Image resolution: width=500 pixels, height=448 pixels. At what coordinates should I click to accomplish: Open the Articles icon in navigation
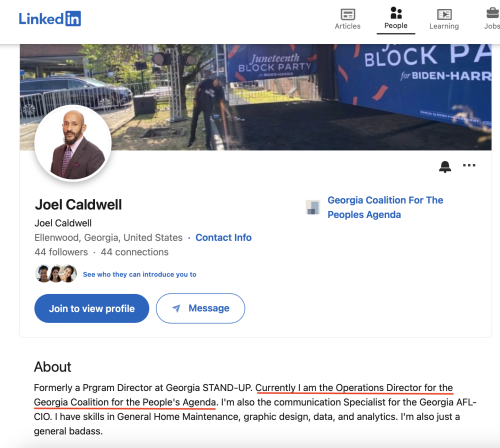click(x=348, y=14)
